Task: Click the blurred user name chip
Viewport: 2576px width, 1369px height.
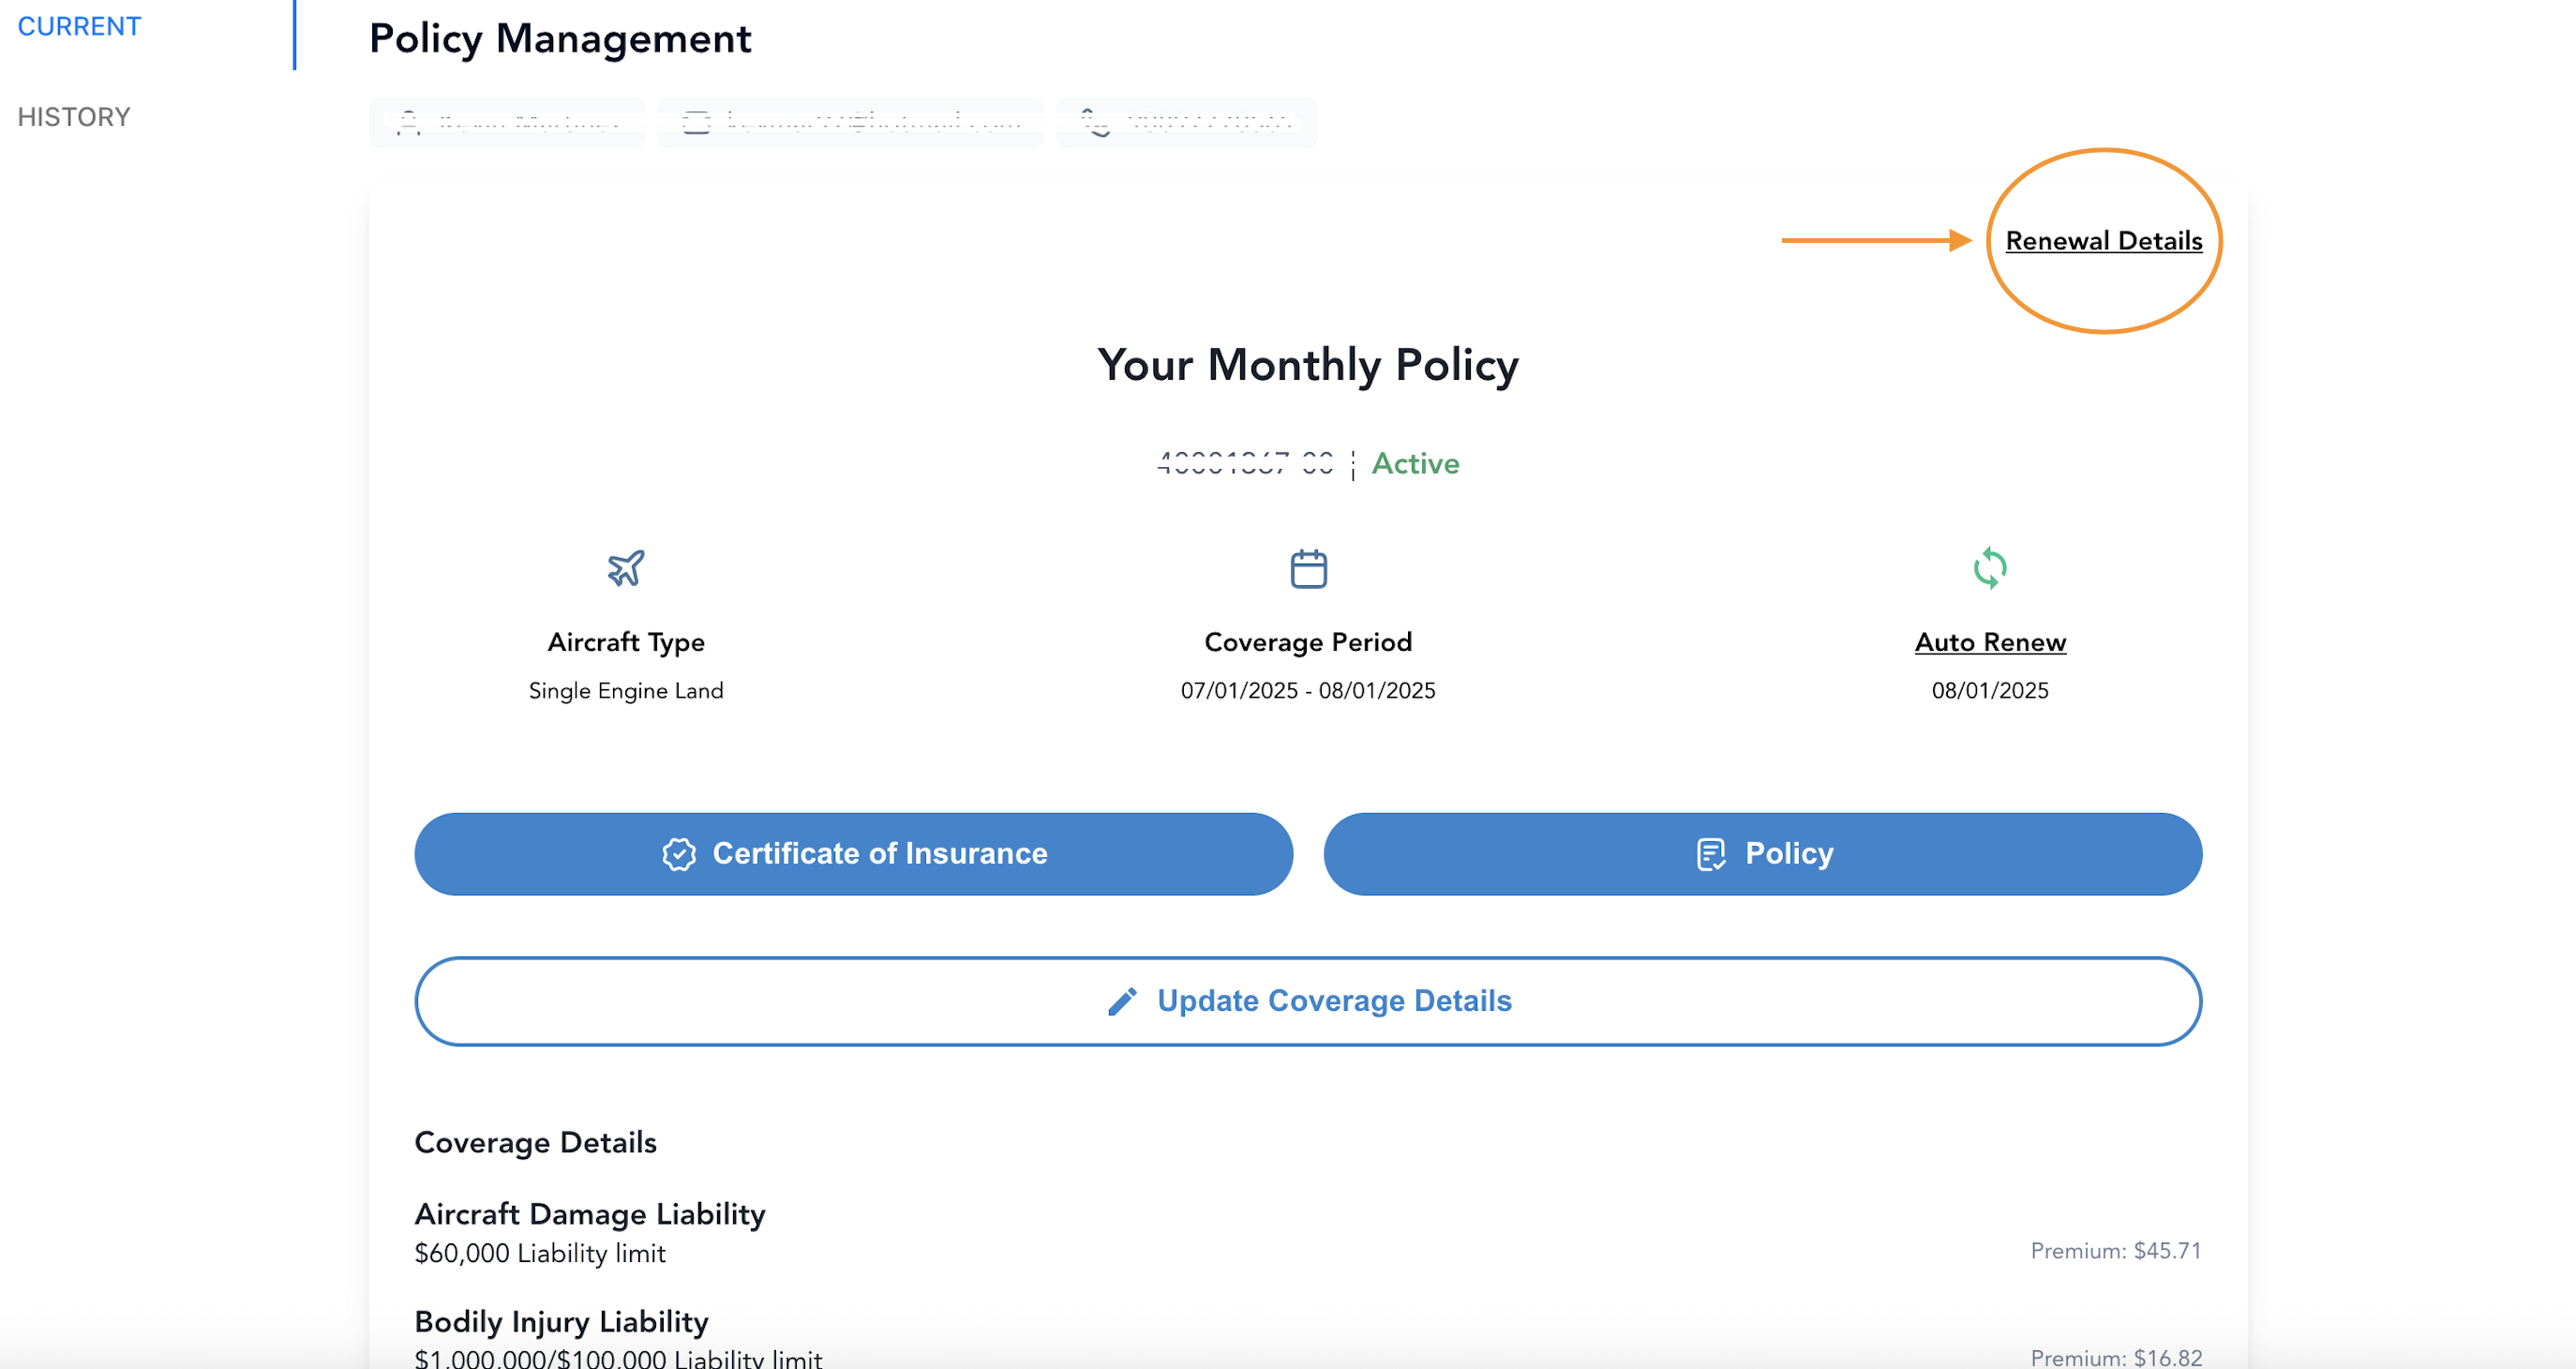Action: (x=507, y=123)
